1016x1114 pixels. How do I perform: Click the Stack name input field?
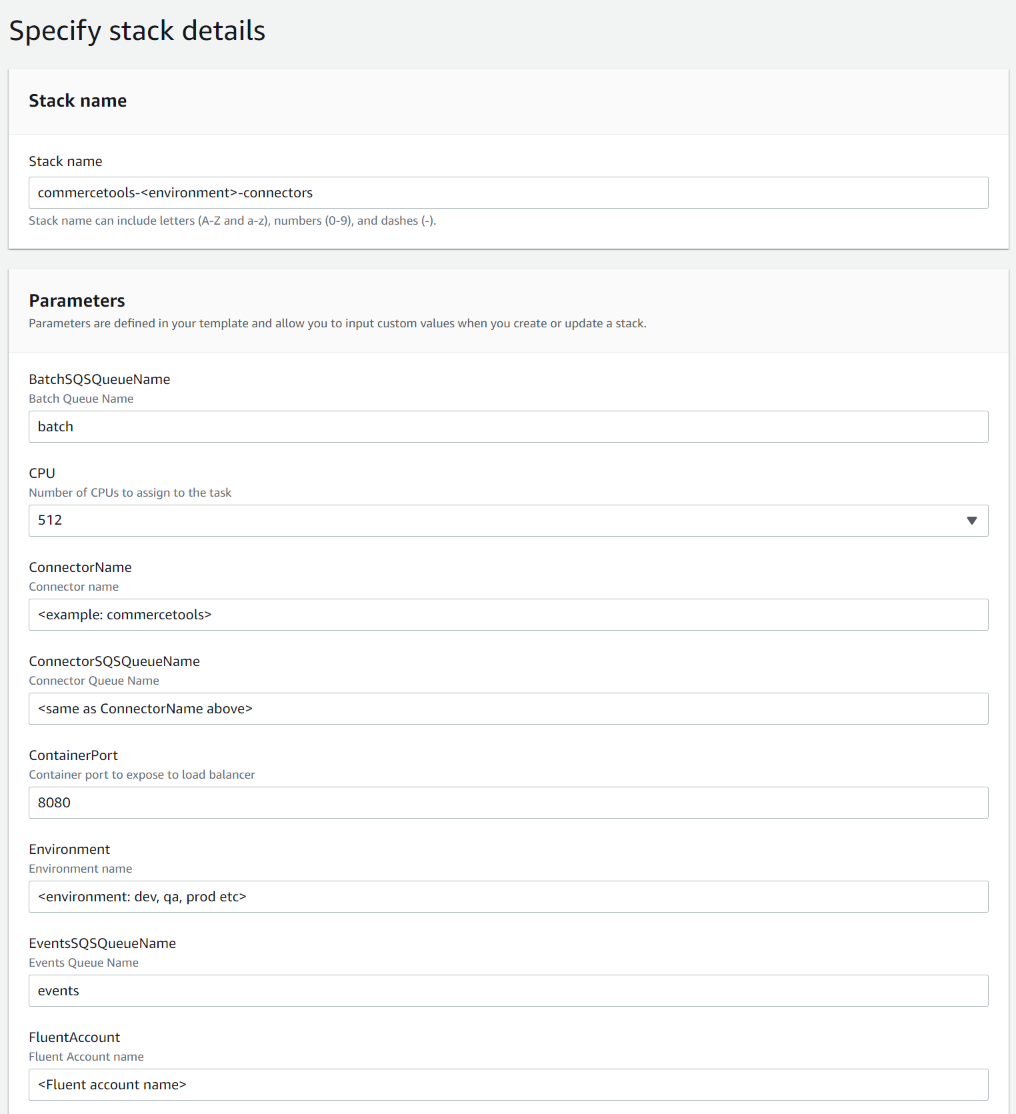[508, 193]
